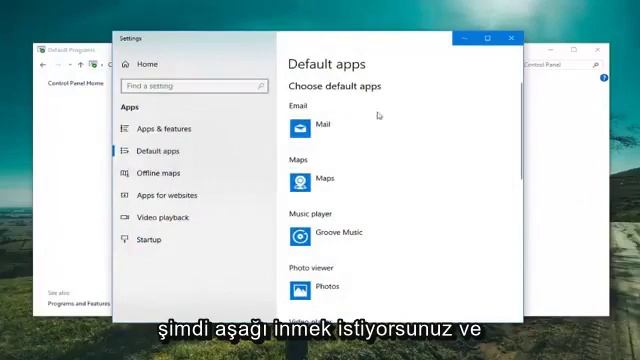Close the Settings window

pyautogui.click(x=511, y=38)
